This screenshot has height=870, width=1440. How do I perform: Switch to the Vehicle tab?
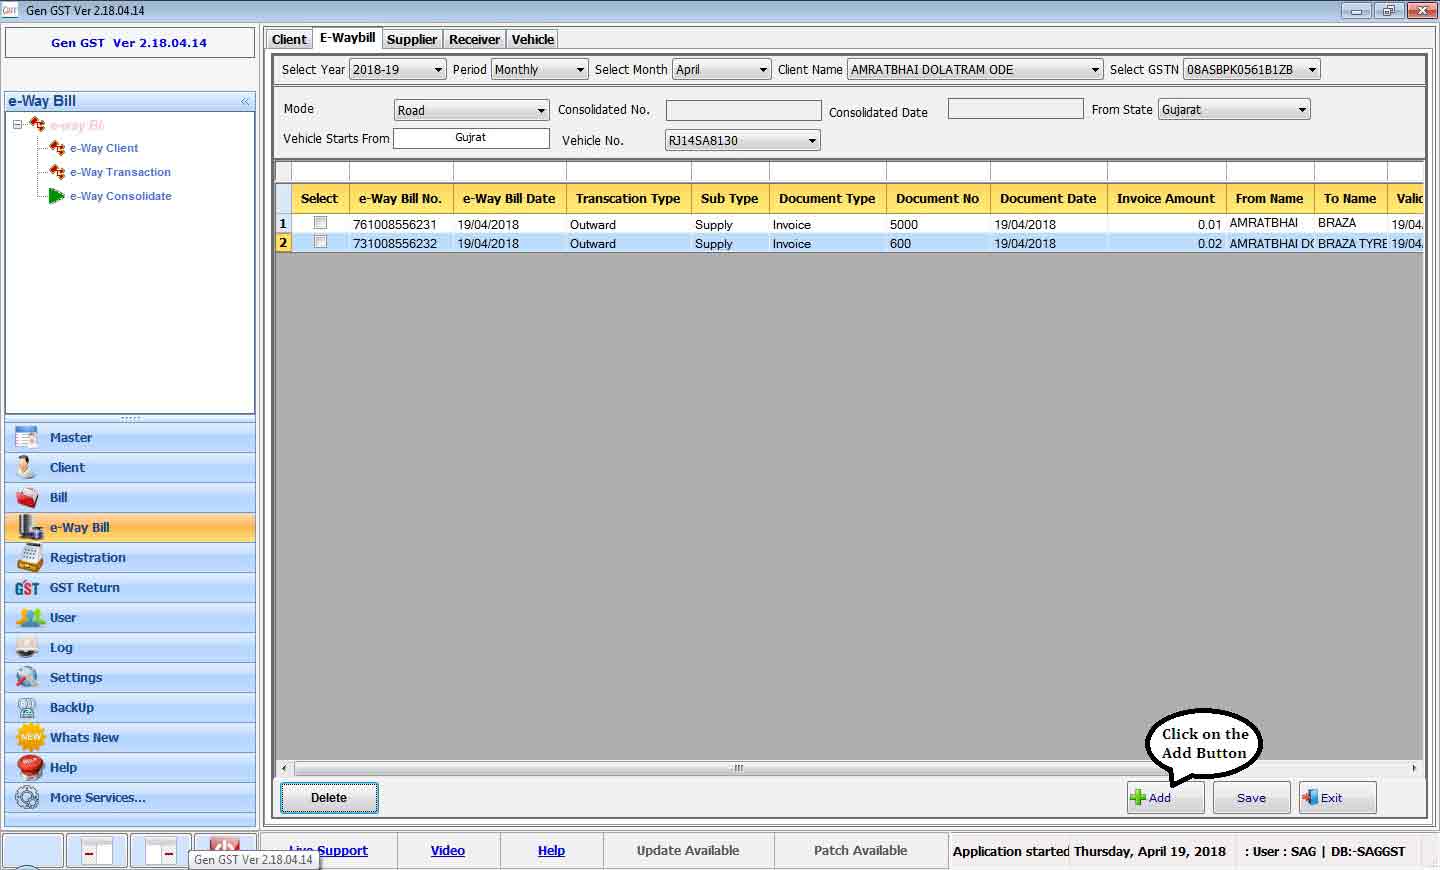pos(532,39)
